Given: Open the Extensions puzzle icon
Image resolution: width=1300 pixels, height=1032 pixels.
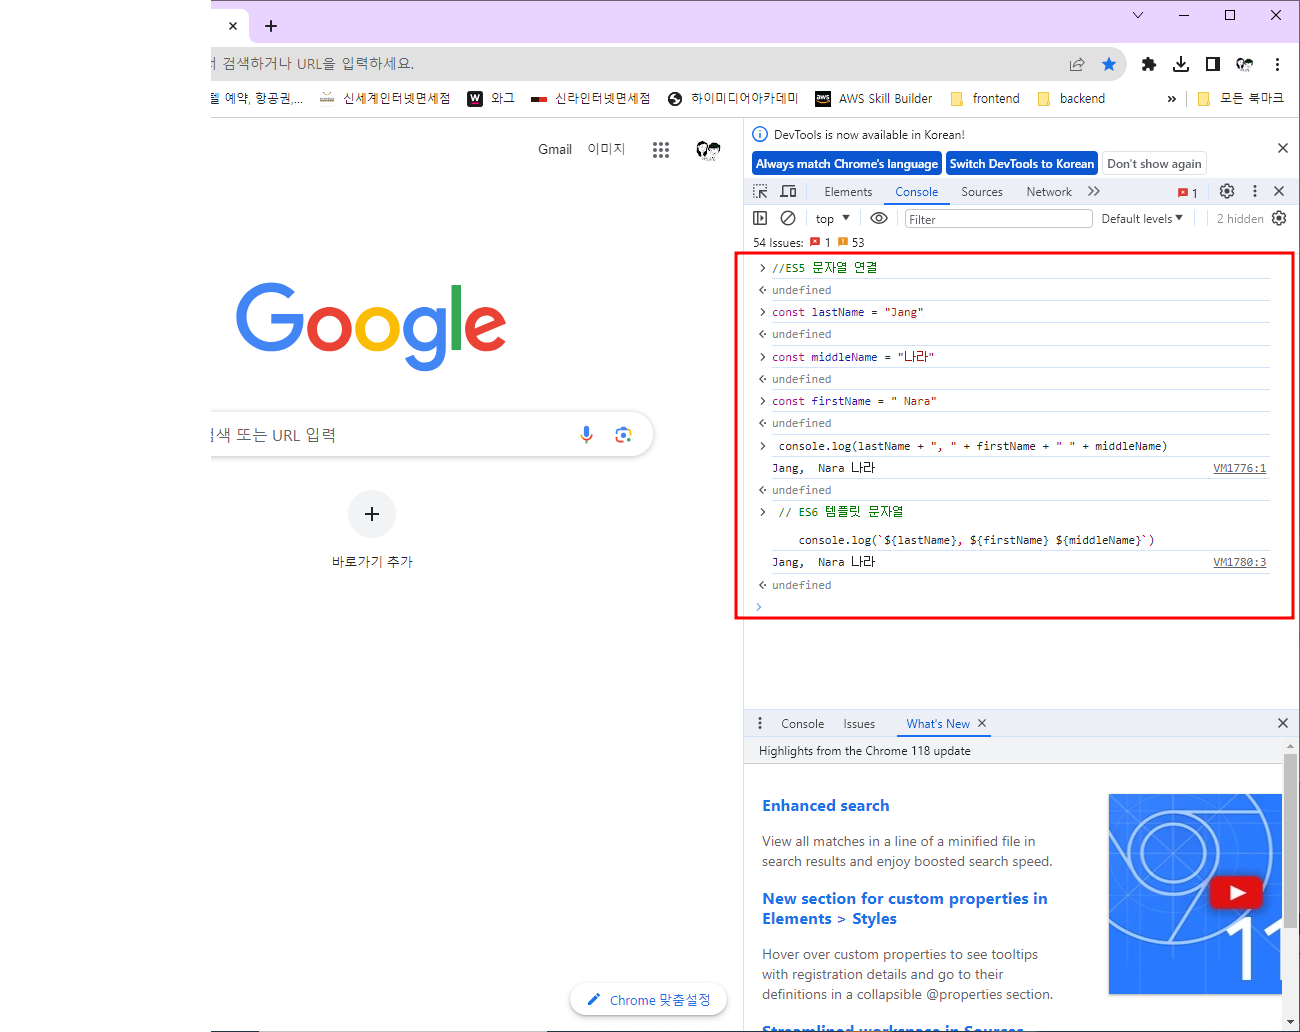Looking at the screenshot, I should [1149, 64].
